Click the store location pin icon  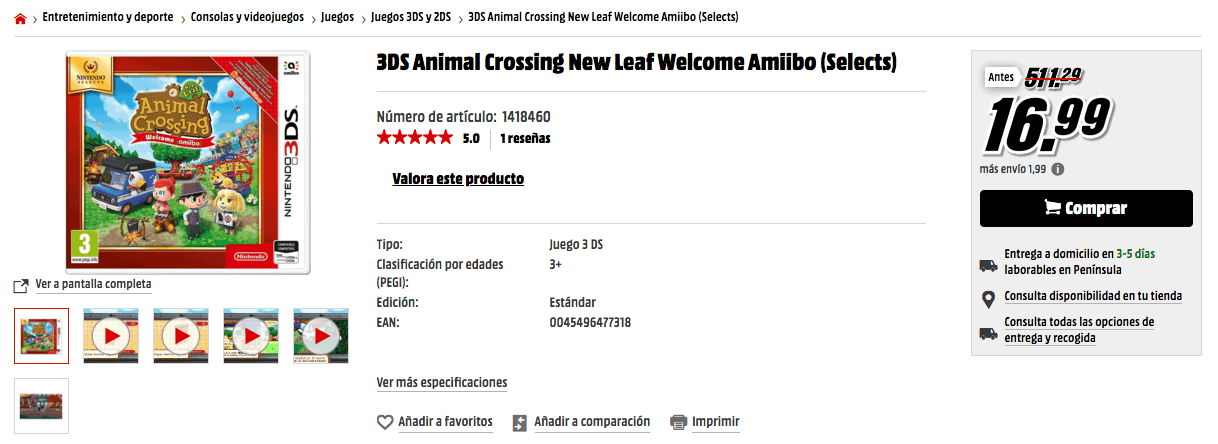pos(988,297)
